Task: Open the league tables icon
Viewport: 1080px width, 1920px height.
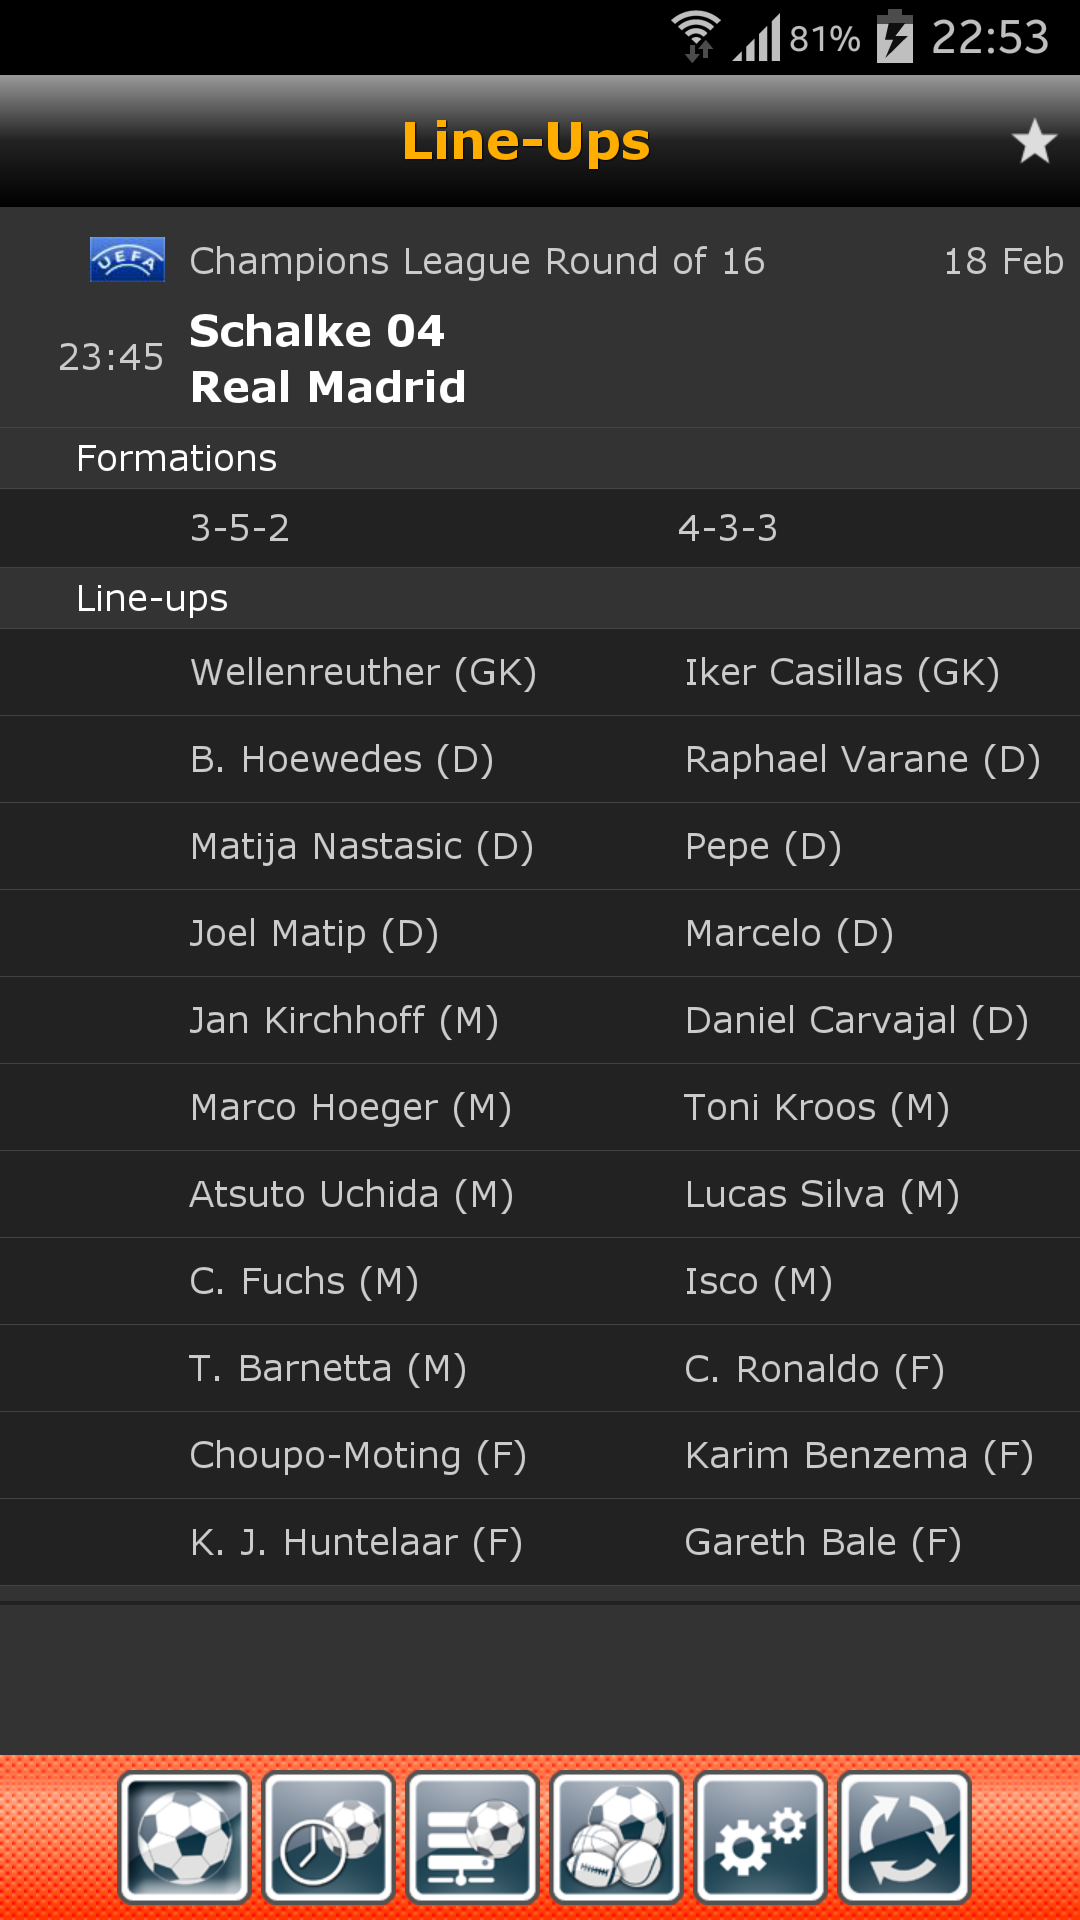Action: [473, 1837]
